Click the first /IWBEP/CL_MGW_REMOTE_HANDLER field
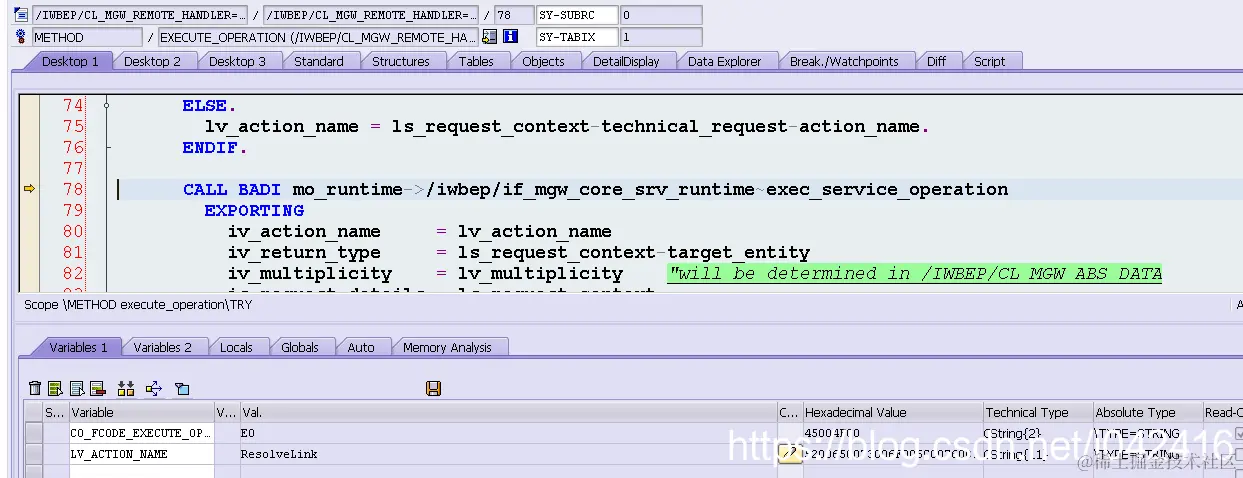This screenshot has height=478, width=1243. tap(140, 15)
